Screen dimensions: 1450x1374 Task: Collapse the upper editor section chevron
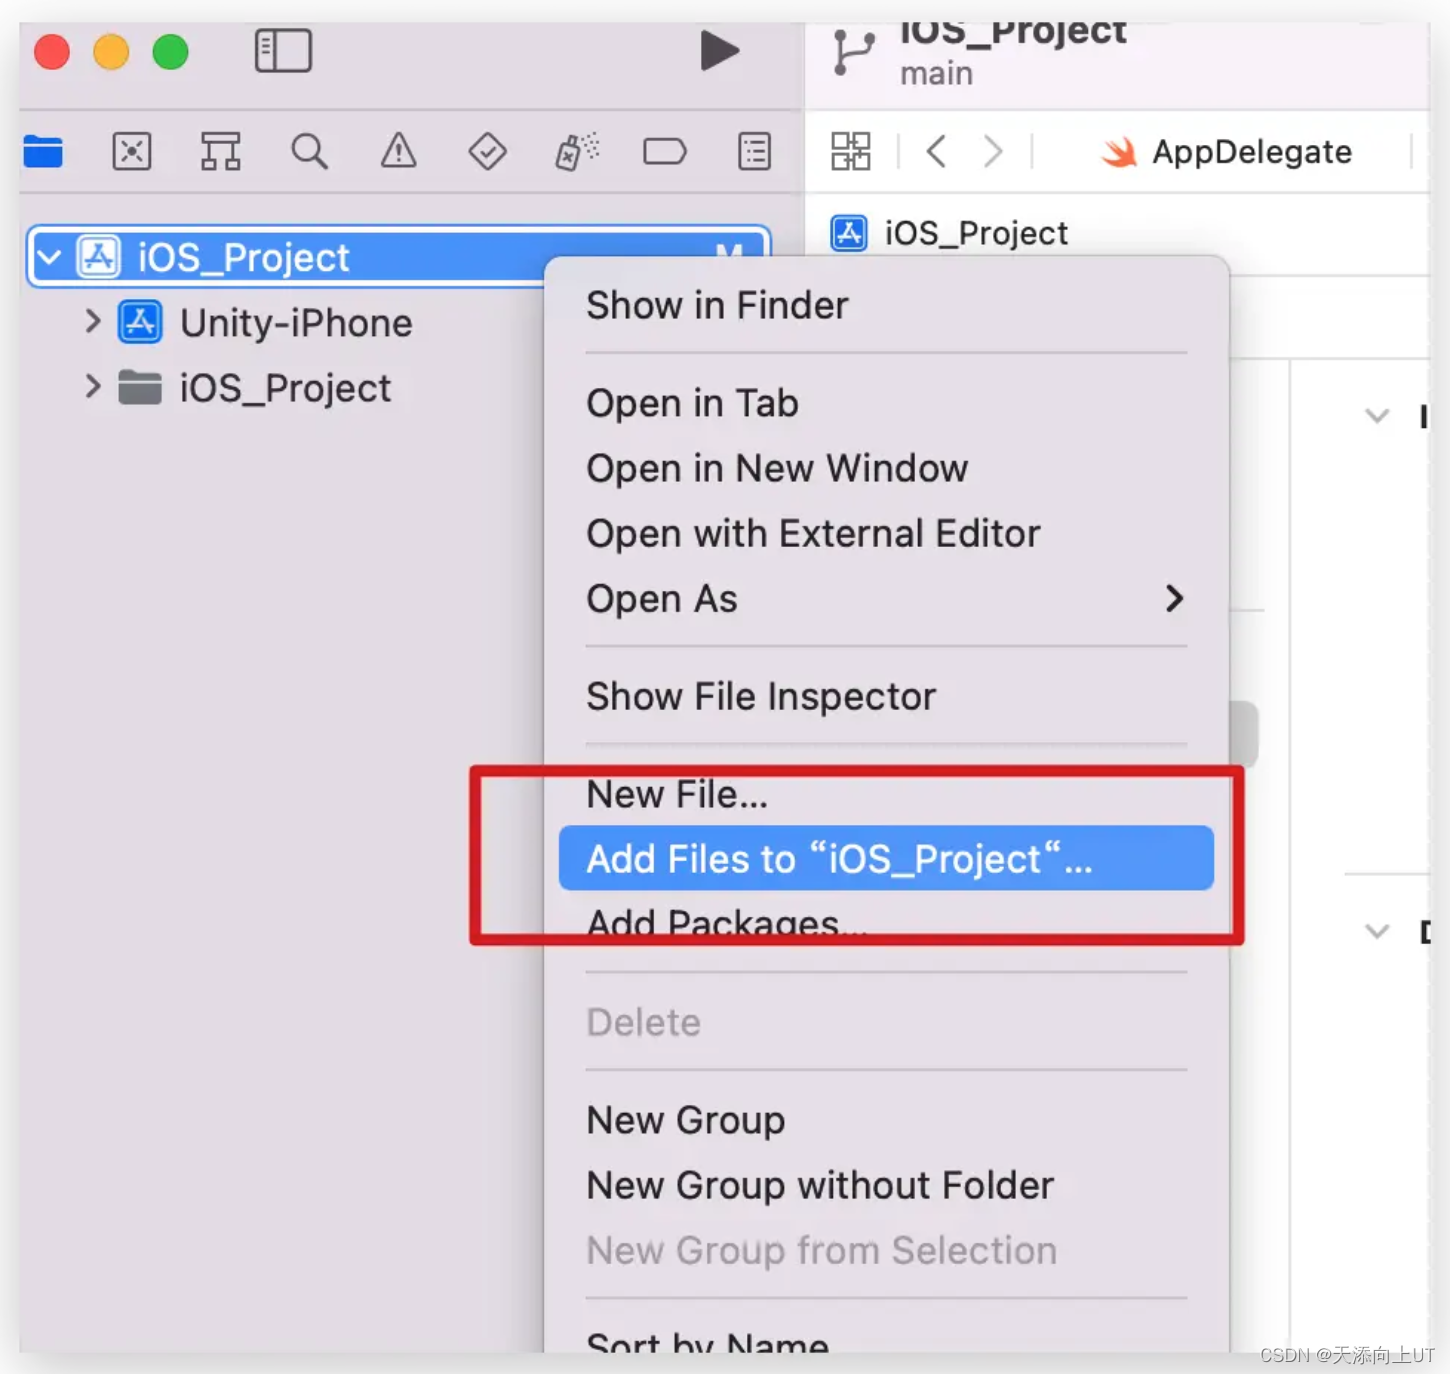click(1377, 415)
